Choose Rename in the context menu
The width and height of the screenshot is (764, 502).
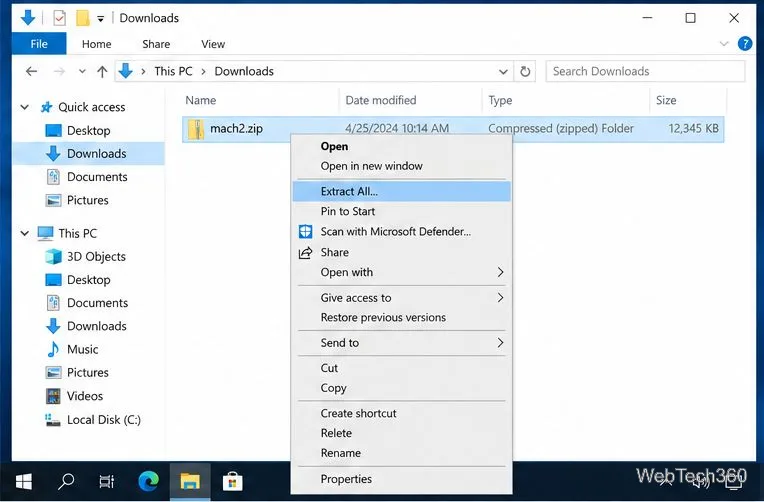click(x=401, y=453)
